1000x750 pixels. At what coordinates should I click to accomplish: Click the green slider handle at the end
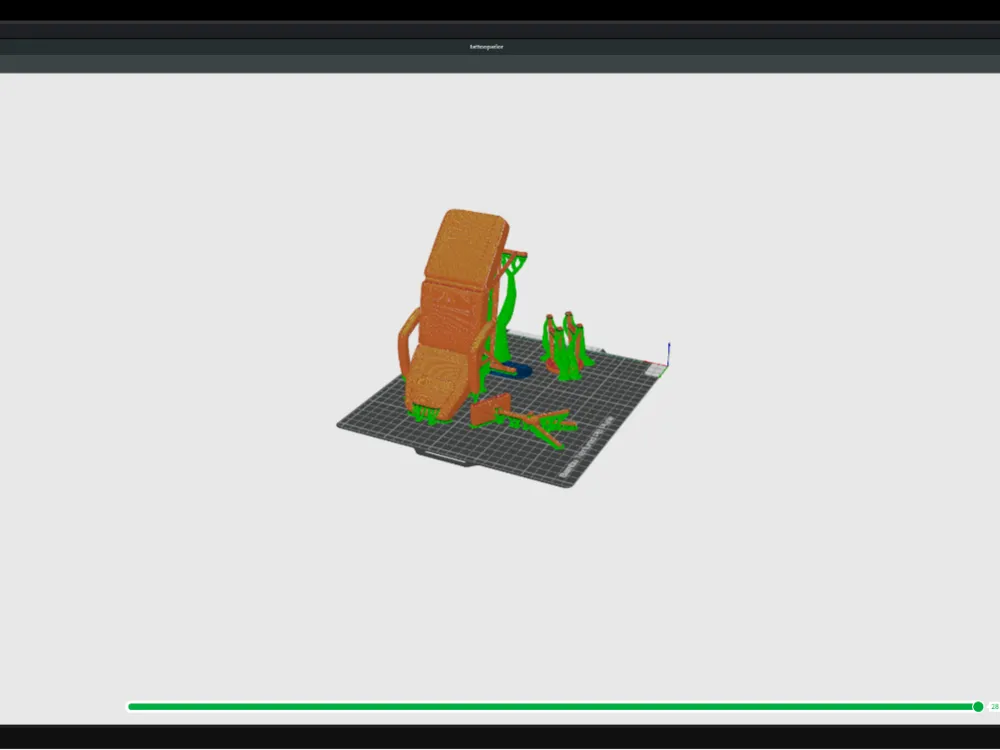(x=978, y=707)
